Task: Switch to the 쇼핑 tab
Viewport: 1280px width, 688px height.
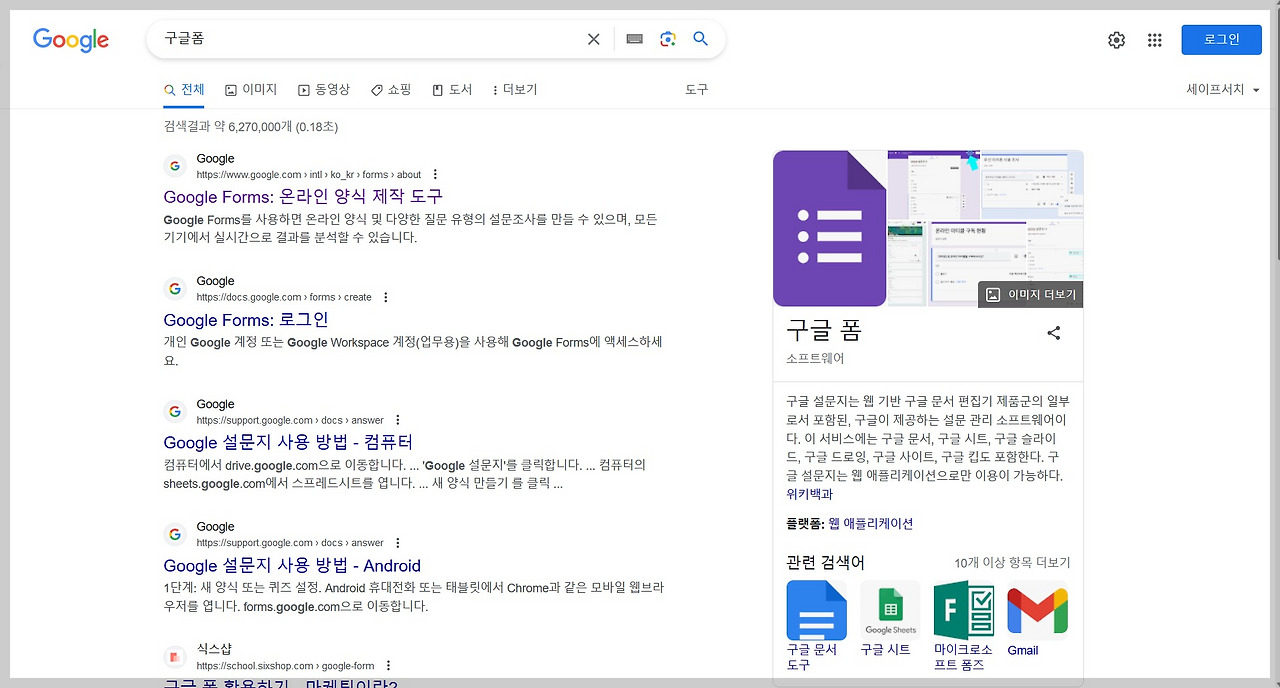Action: tap(391, 90)
